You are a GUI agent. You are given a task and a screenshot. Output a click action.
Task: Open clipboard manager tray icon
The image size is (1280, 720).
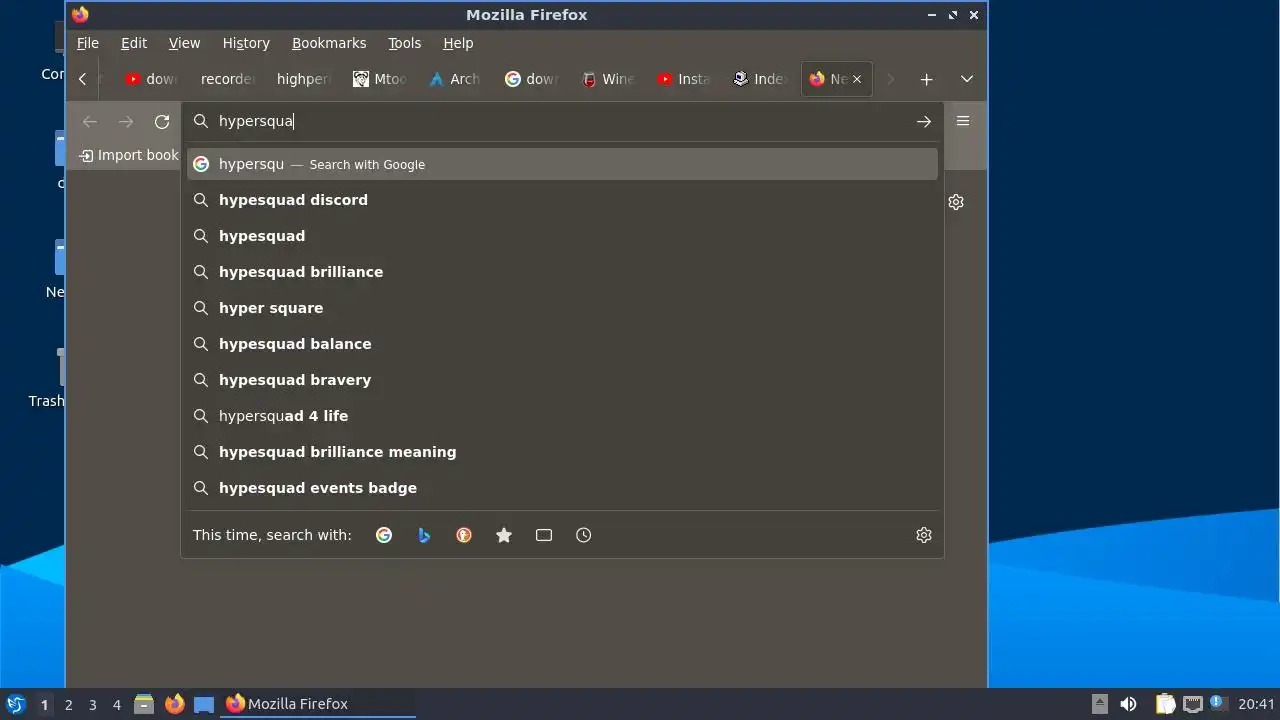(1165, 704)
